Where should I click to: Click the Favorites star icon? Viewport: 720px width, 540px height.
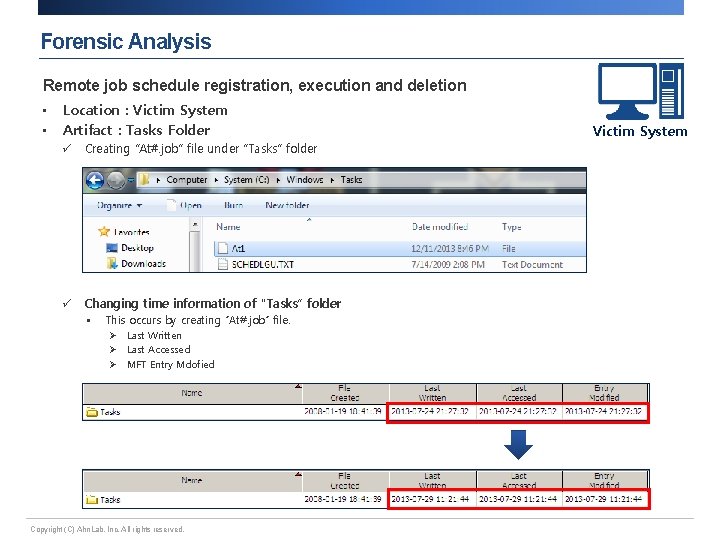point(104,231)
